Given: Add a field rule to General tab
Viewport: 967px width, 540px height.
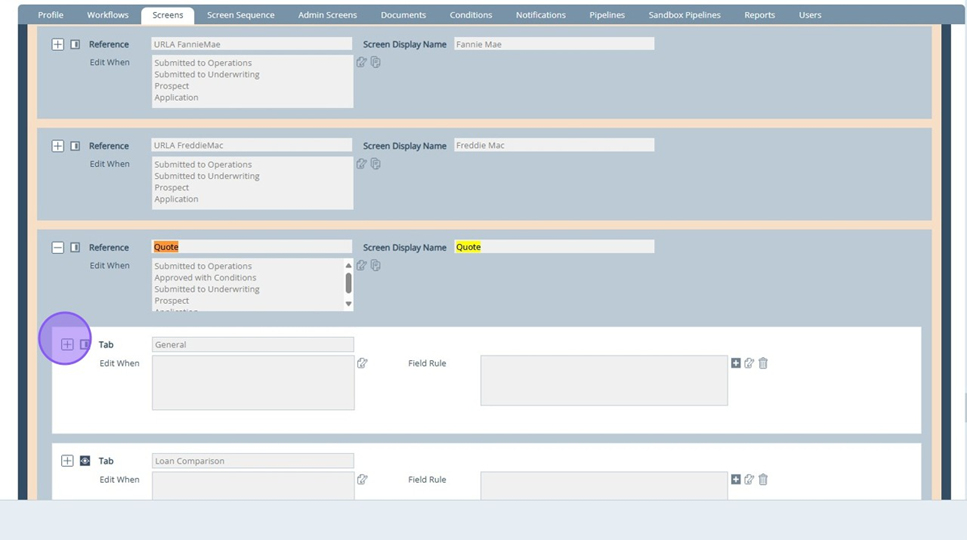Looking at the screenshot, I should tap(736, 363).
